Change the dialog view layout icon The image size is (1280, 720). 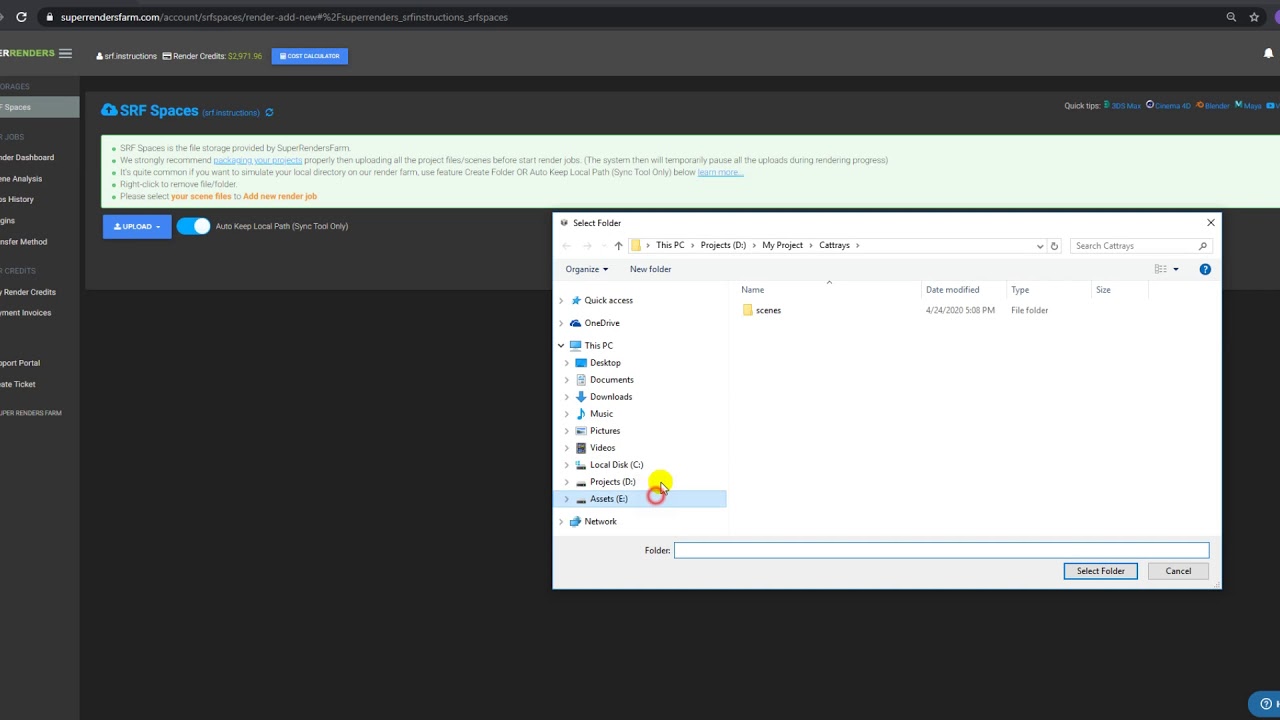[1160, 269]
